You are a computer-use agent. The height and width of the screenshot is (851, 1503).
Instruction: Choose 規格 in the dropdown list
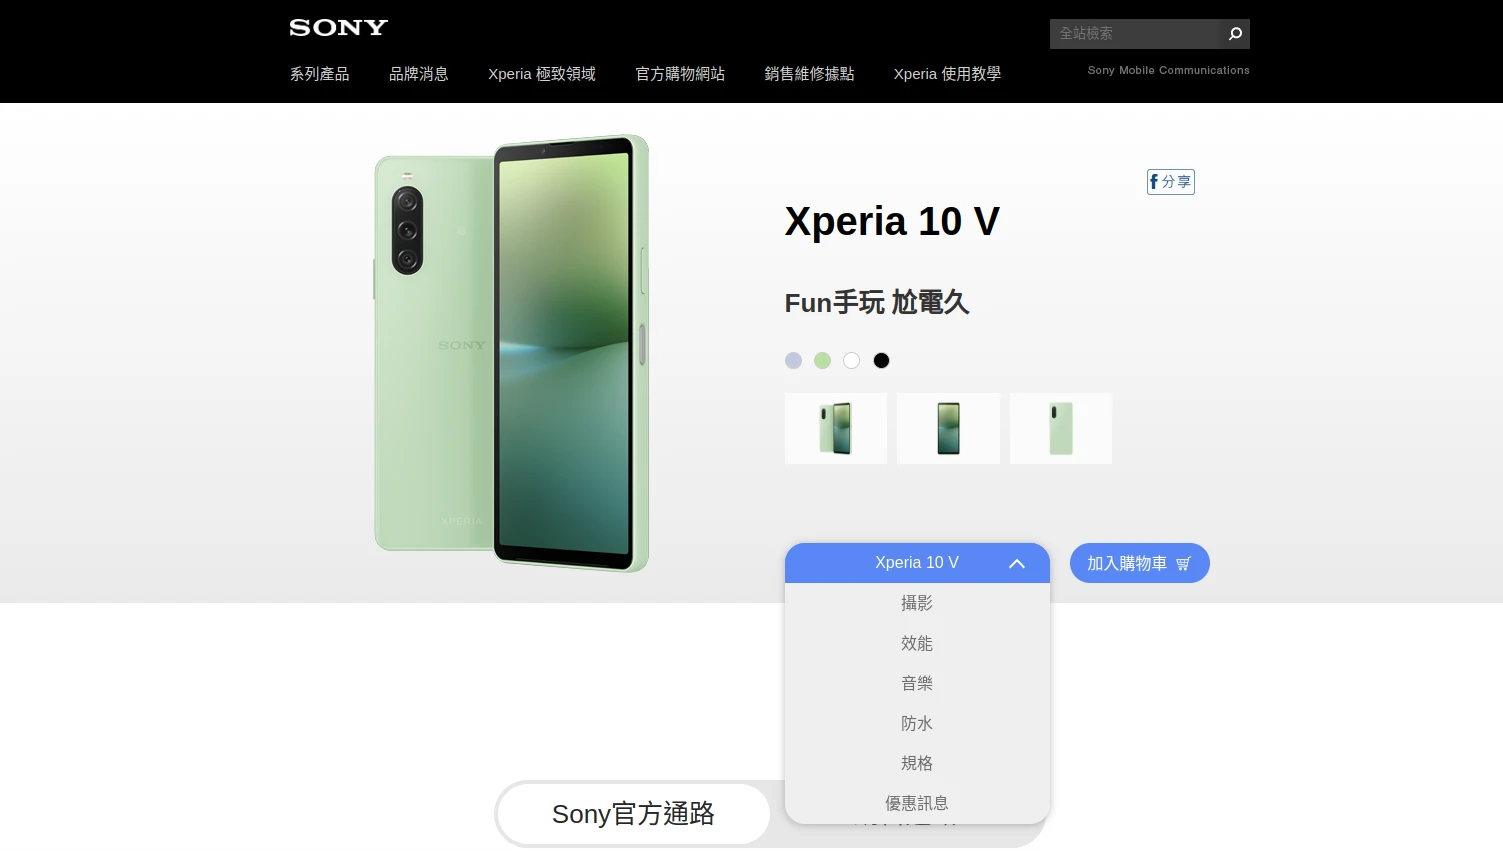click(x=917, y=763)
